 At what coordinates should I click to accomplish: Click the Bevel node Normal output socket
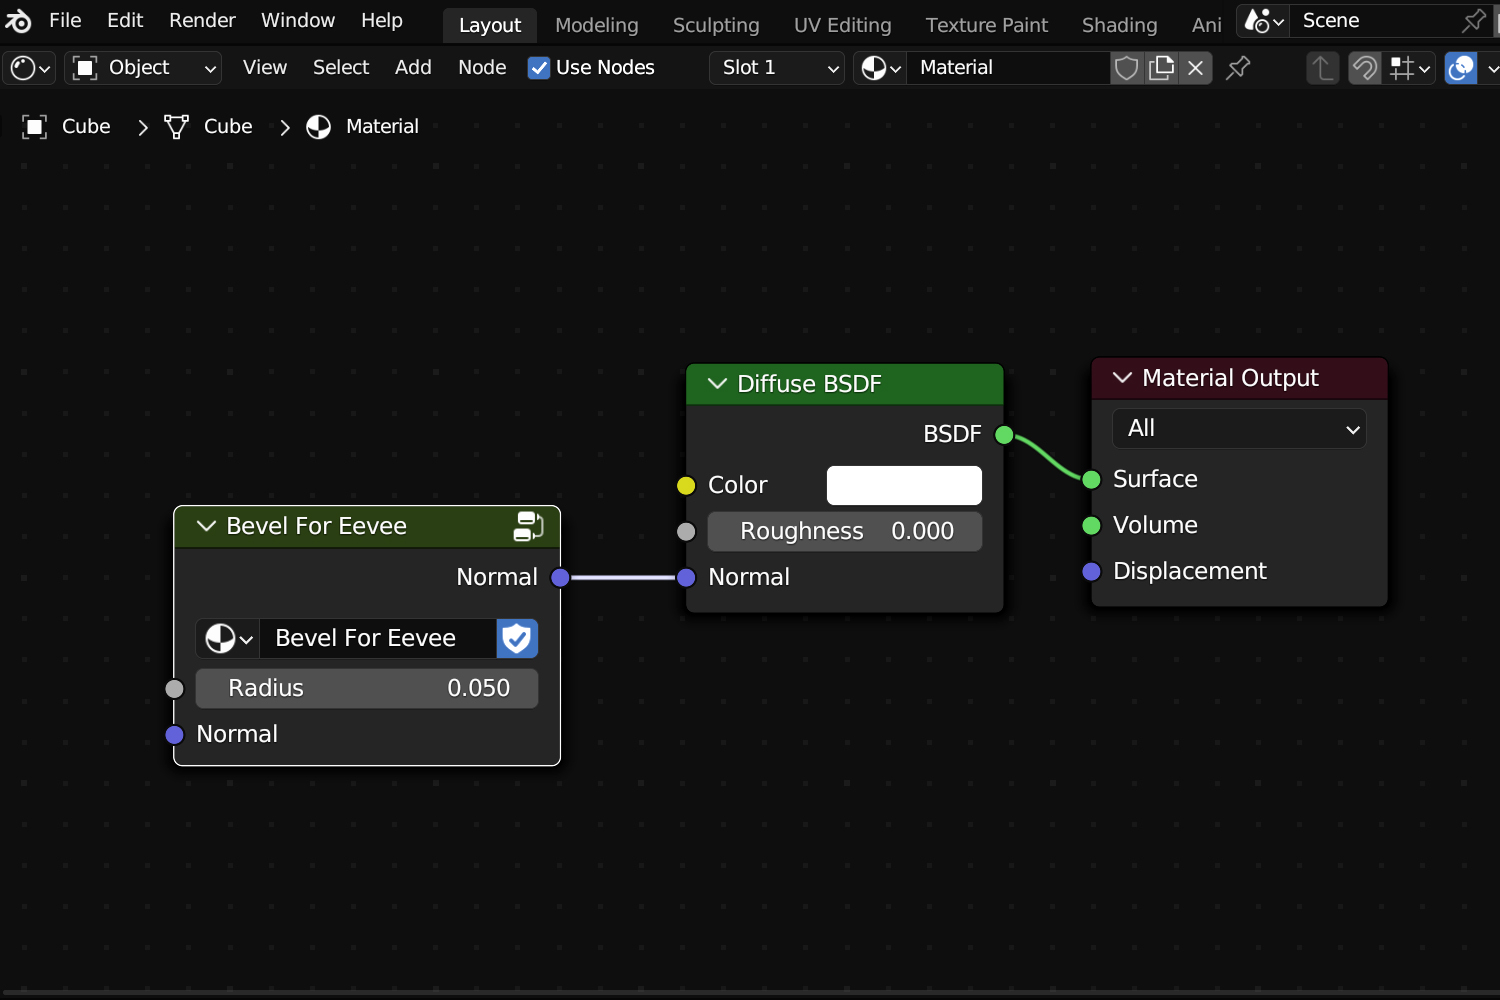(560, 578)
